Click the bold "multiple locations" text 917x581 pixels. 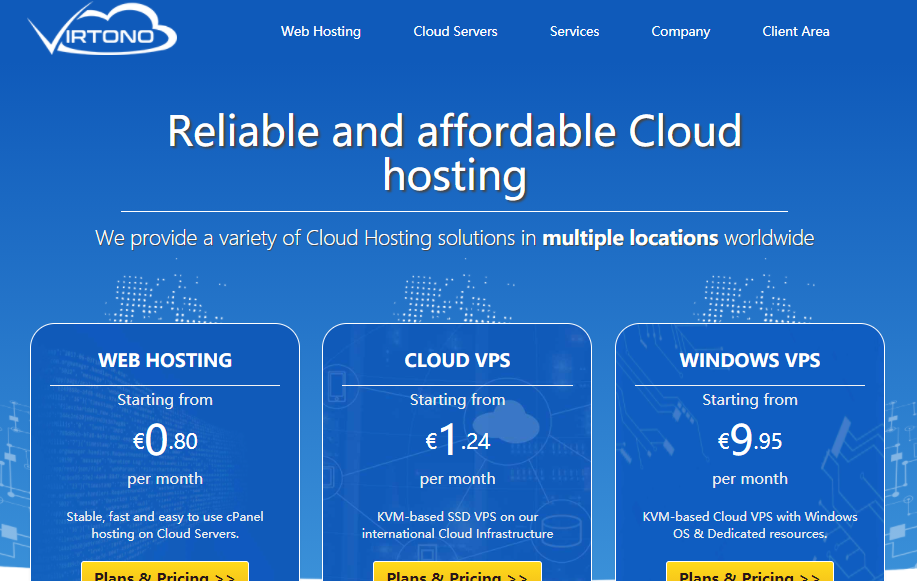[630, 238]
